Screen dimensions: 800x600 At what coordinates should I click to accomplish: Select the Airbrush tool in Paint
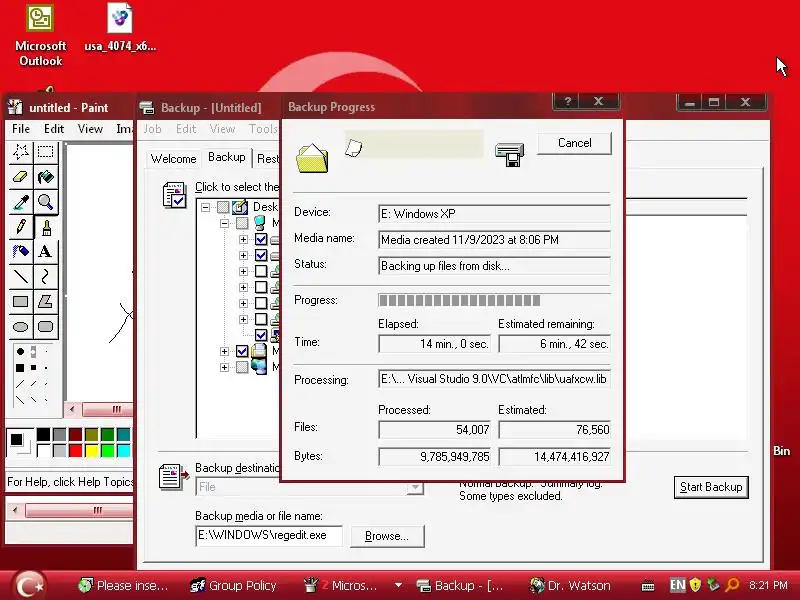click(21, 252)
